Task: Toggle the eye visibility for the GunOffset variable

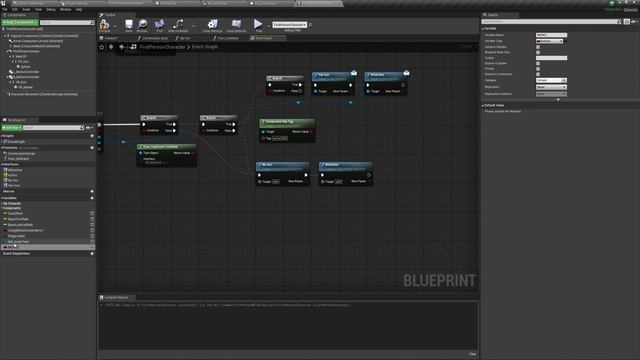Action: pos(92,213)
